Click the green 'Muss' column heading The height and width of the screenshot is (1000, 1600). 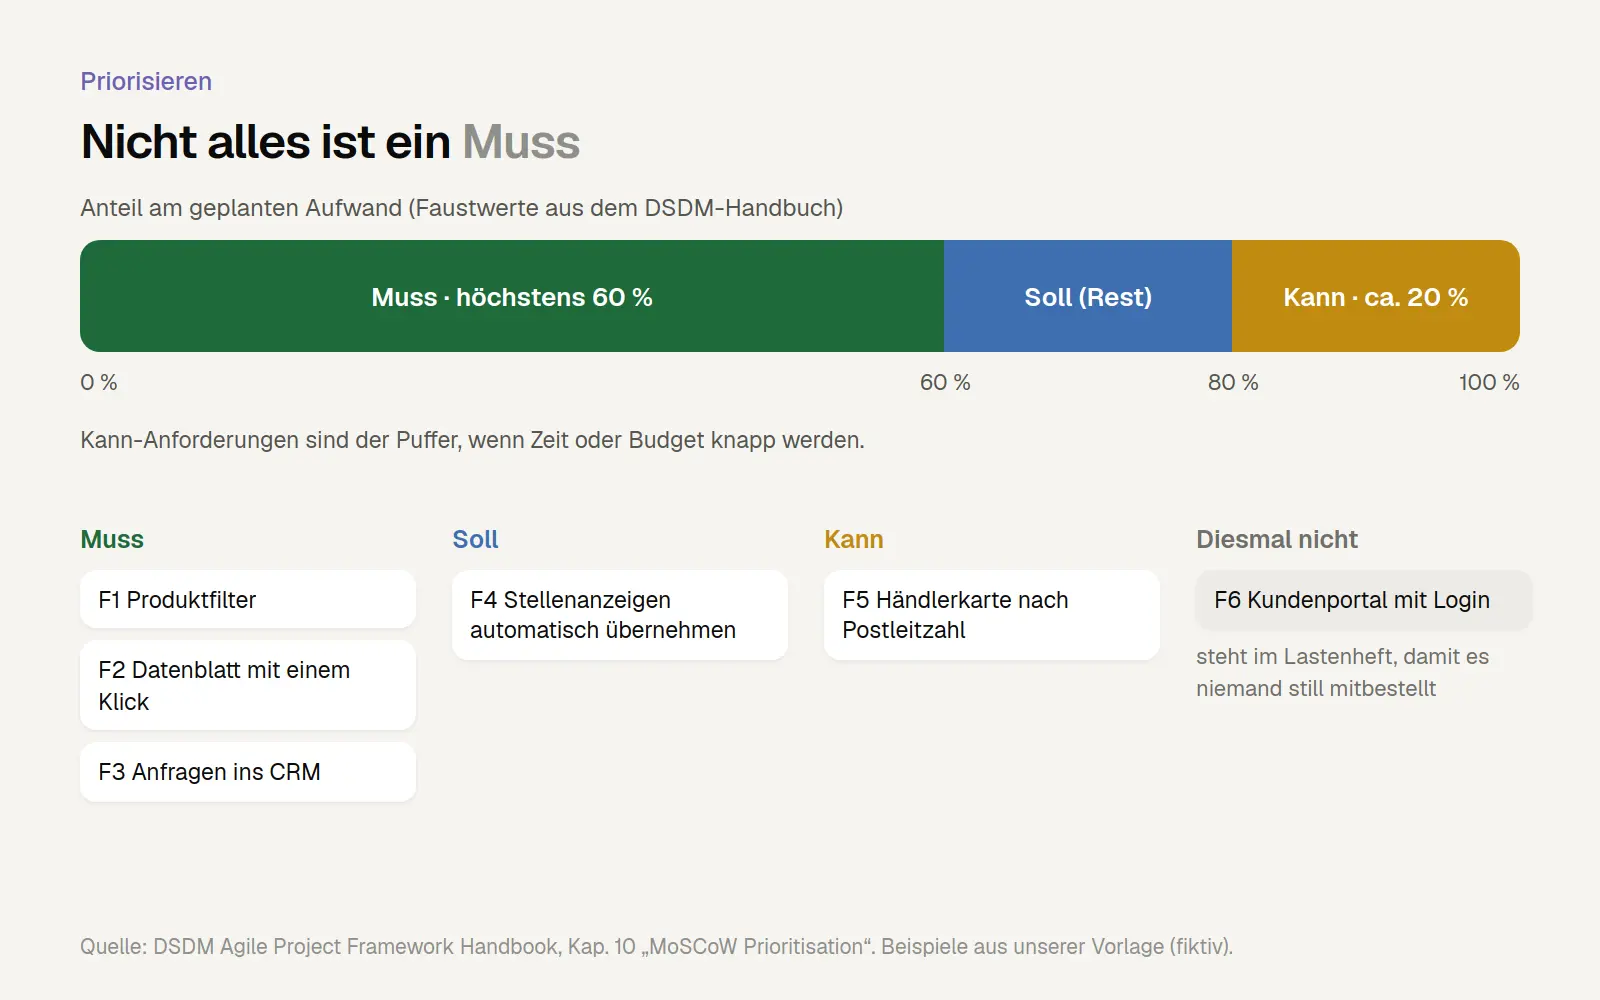click(x=112, y=539)
